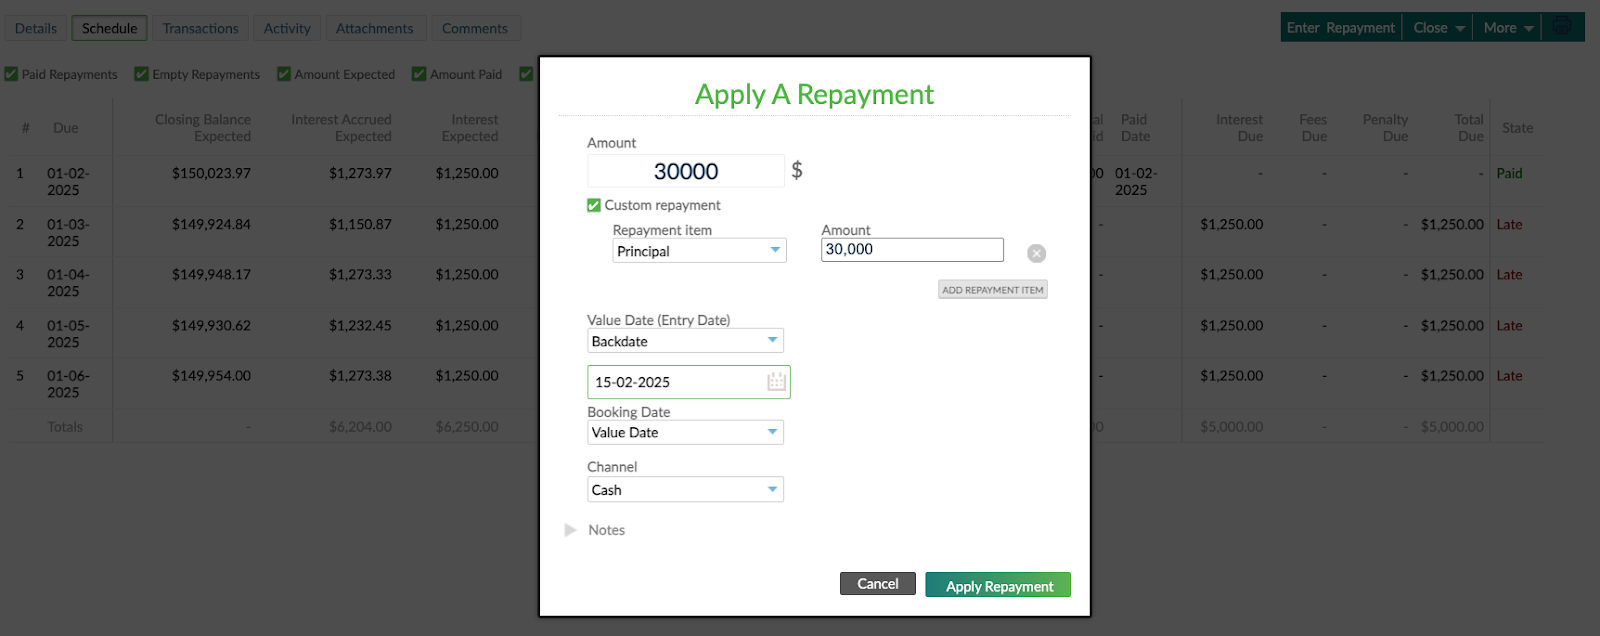
Task: Click the Notes label
Action: point(606,530)
